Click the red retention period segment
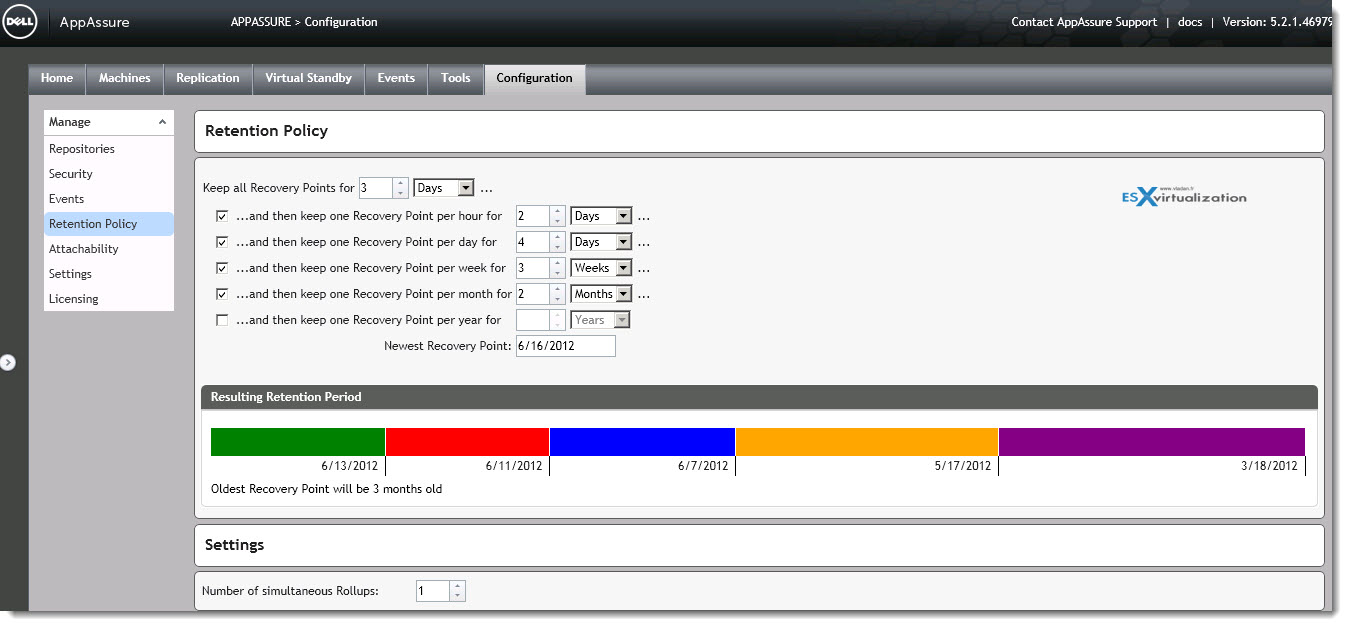The image size is (1347, 626). click(x=468, y=442)
